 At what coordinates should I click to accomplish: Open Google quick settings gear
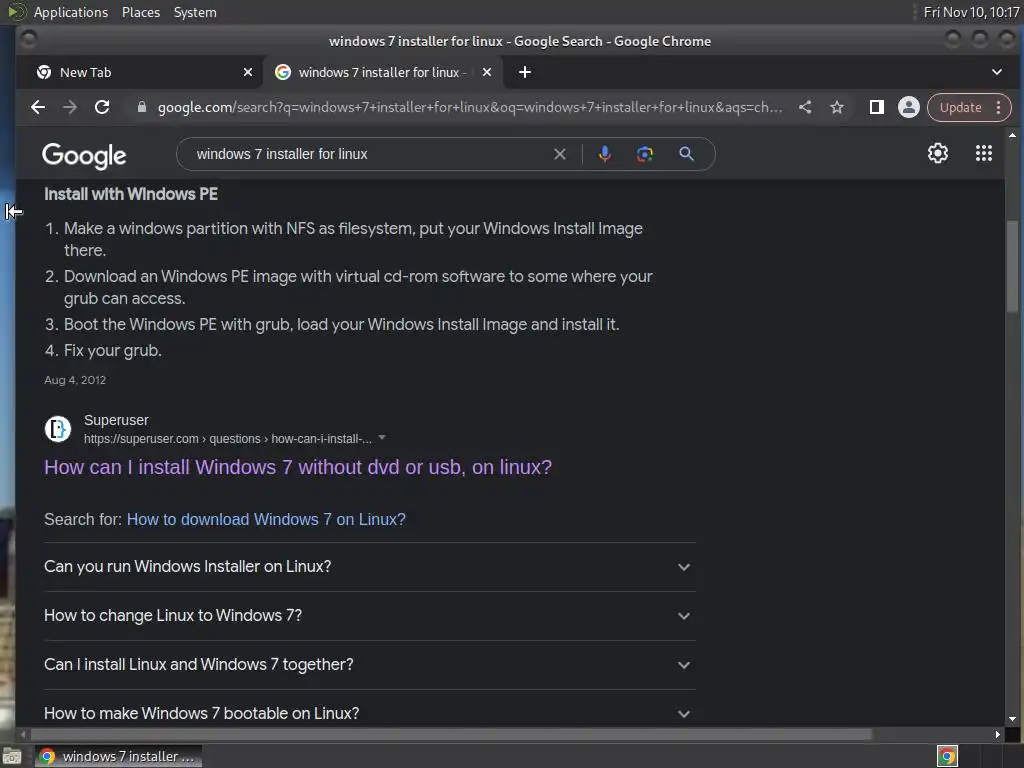[x=938, y=153]
